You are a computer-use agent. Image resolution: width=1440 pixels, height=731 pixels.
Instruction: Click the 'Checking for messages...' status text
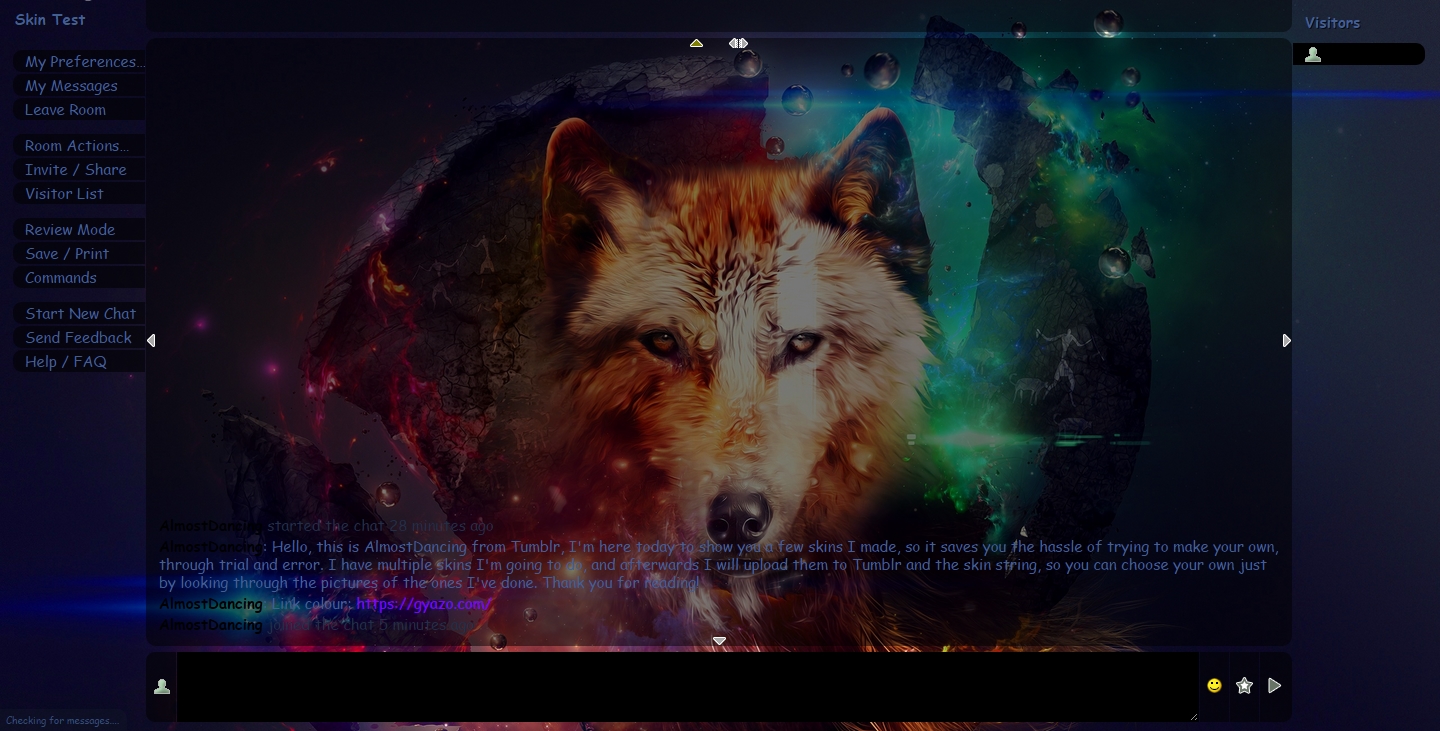(62, 720)
